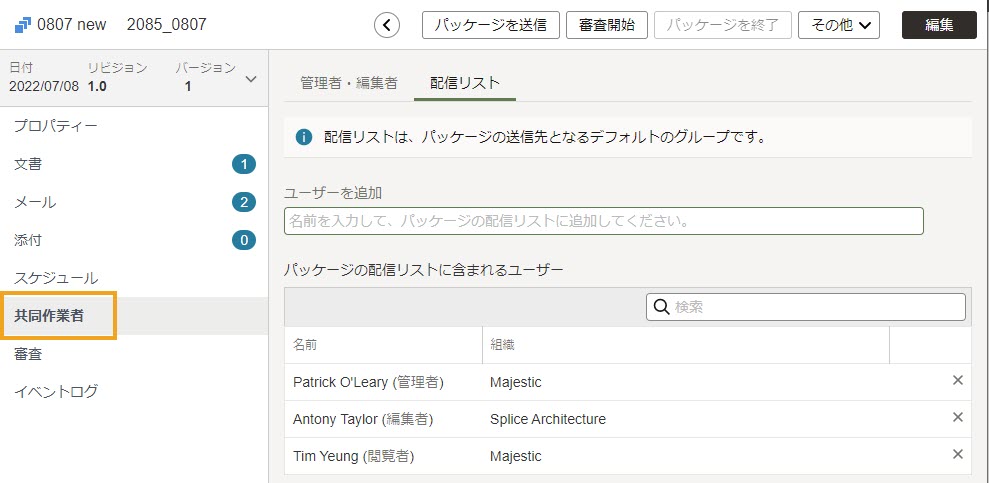This screenshot has height=483, width=989.
Task: Click the black 編集 button
Action: click(939, 25)
